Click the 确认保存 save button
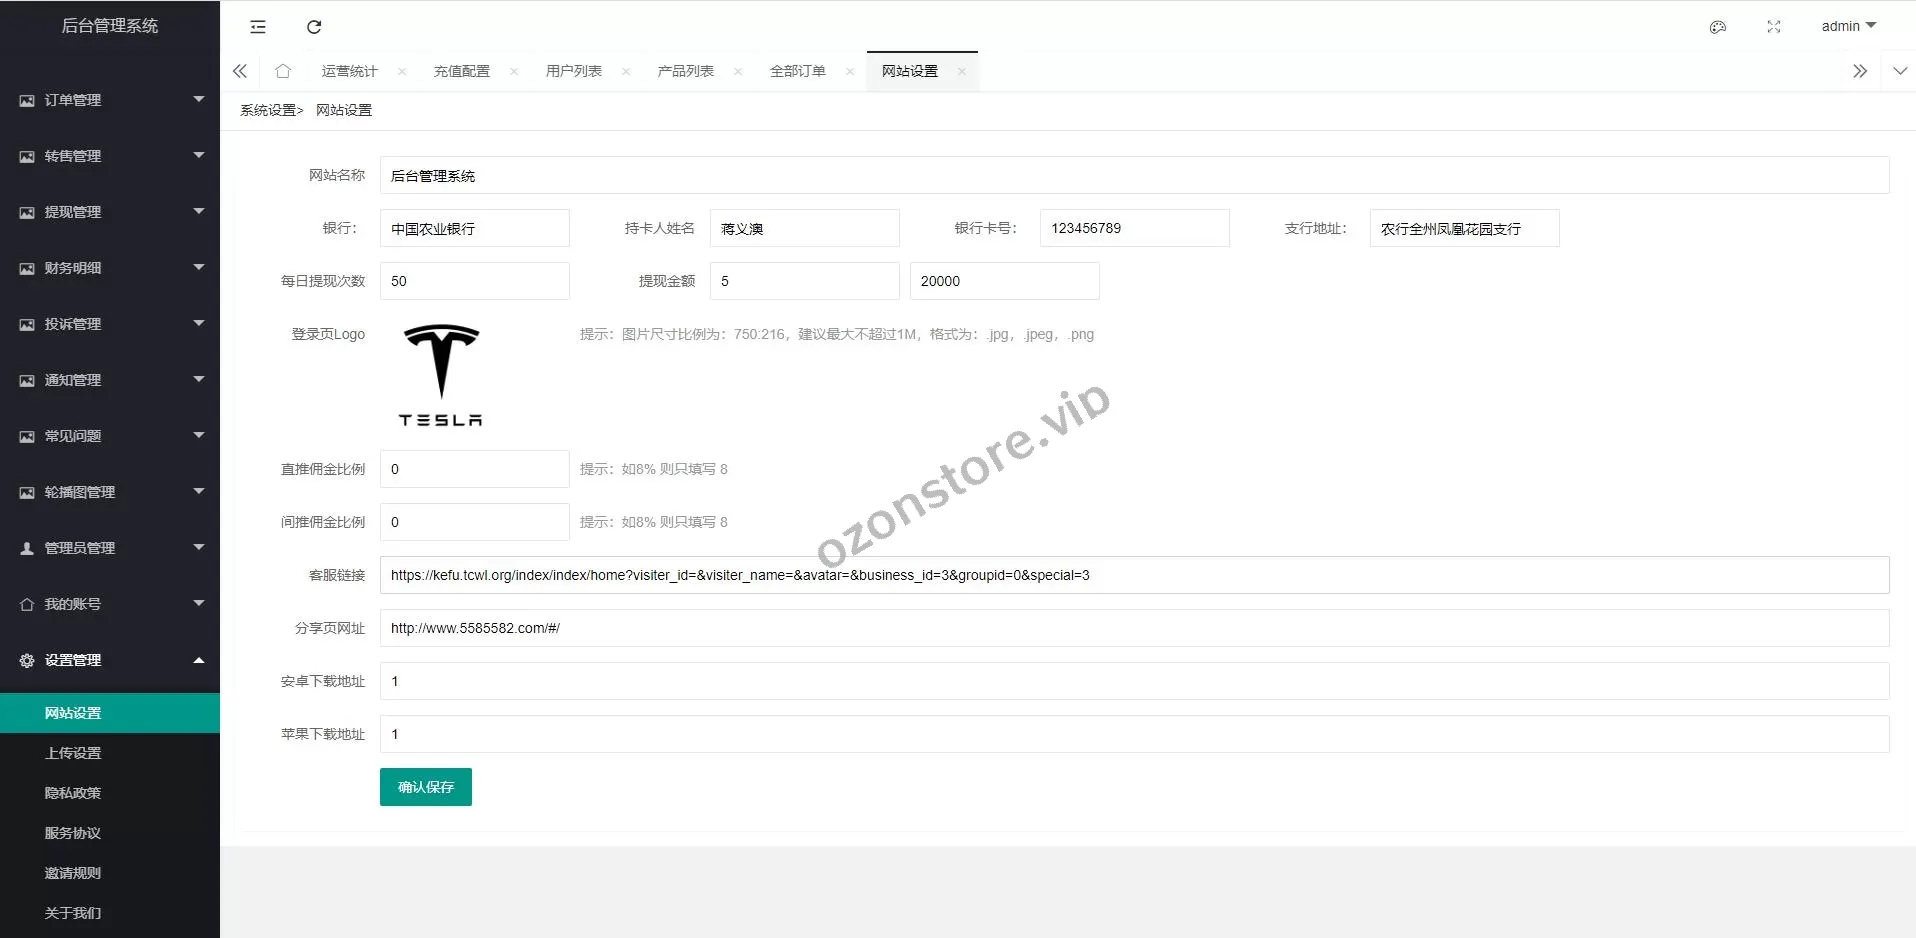 [425, 787]
